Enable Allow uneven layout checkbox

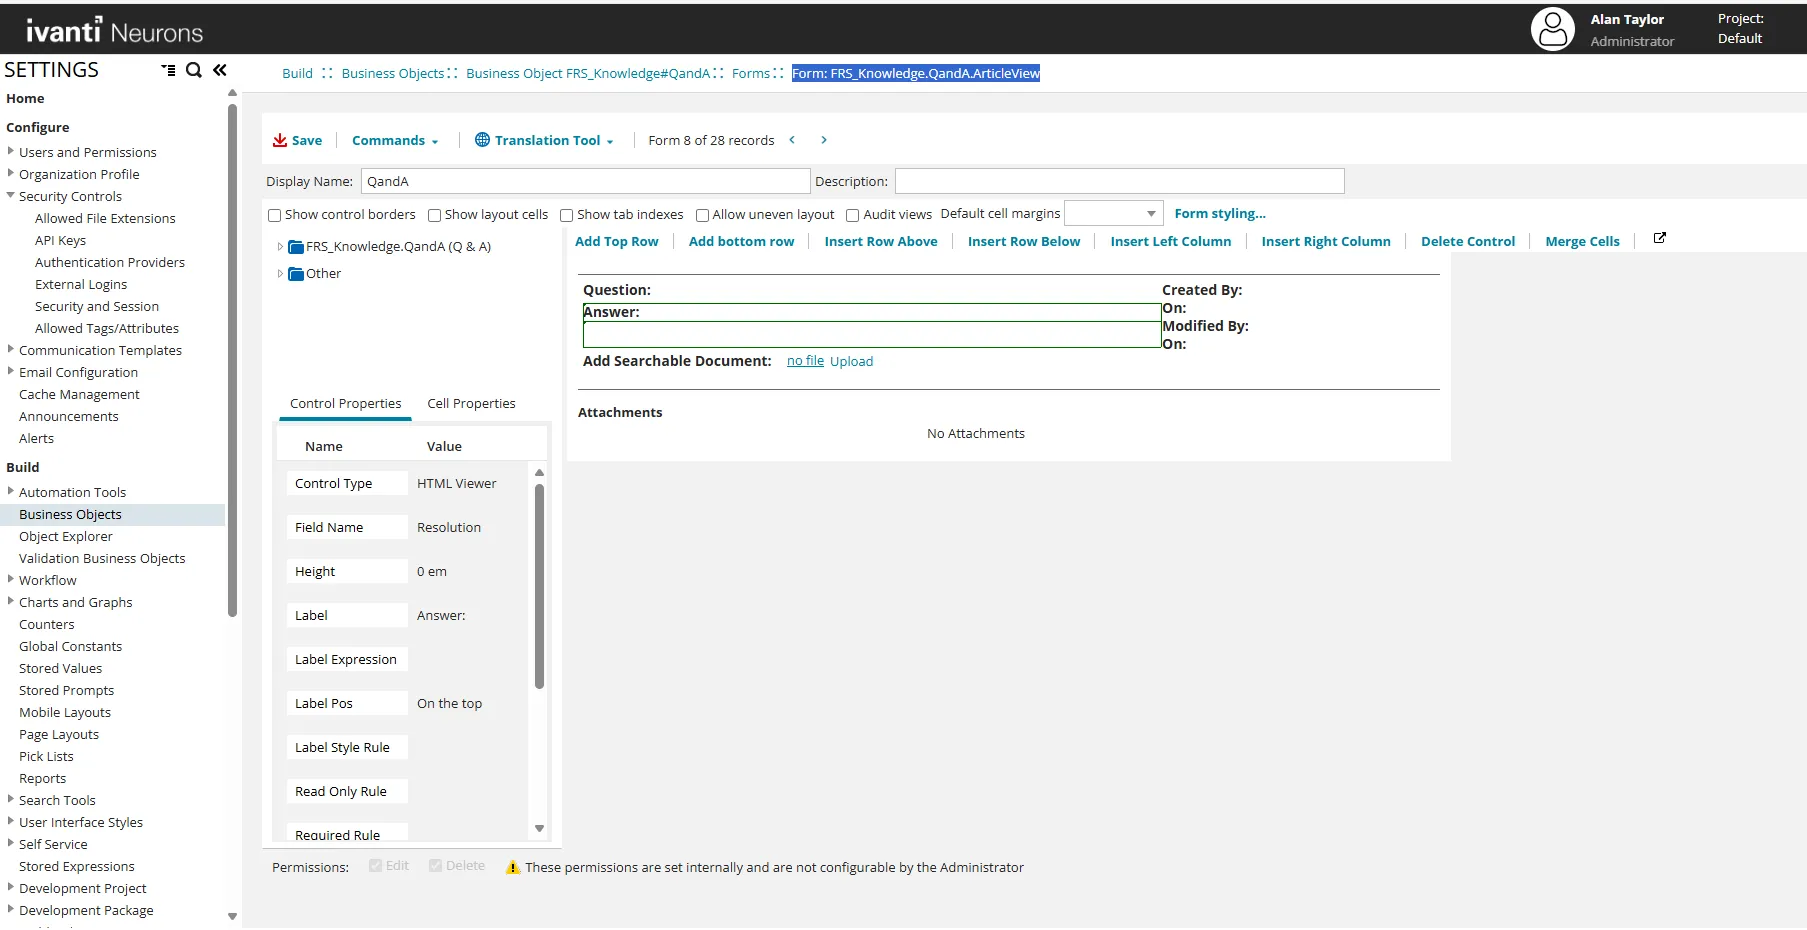click(703, 215)
